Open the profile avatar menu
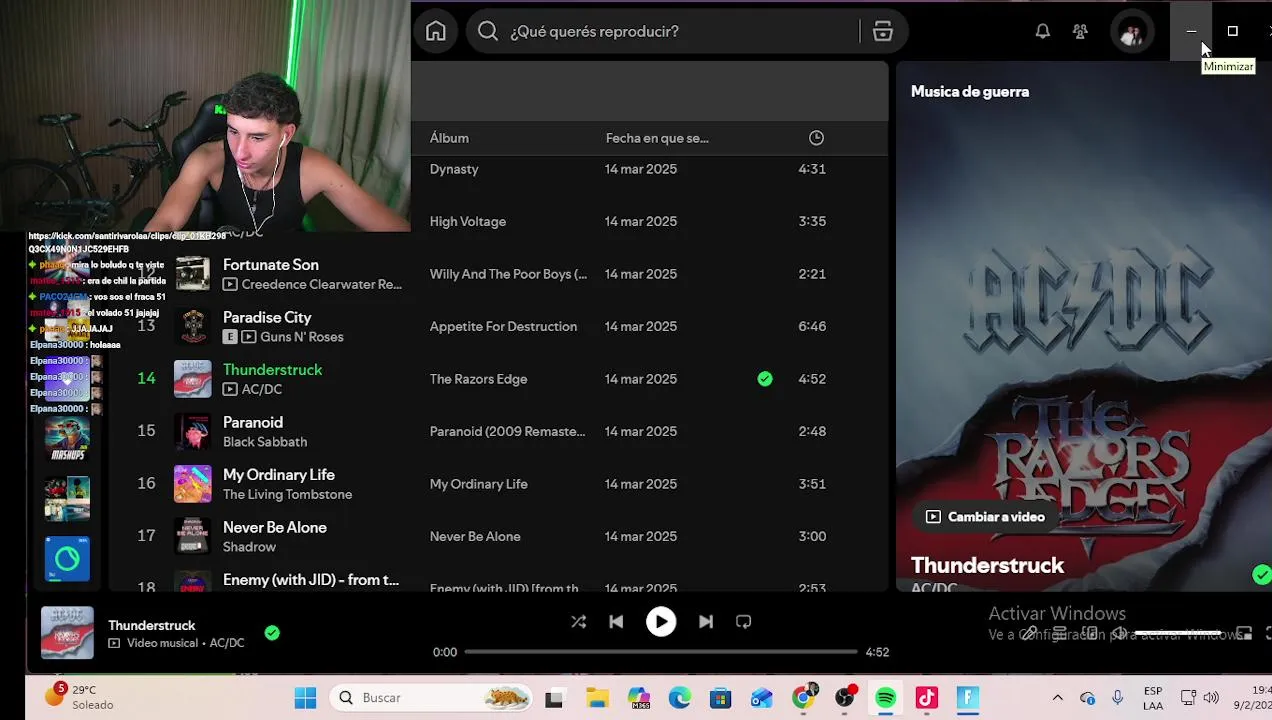 click(x=1132, y=32)
